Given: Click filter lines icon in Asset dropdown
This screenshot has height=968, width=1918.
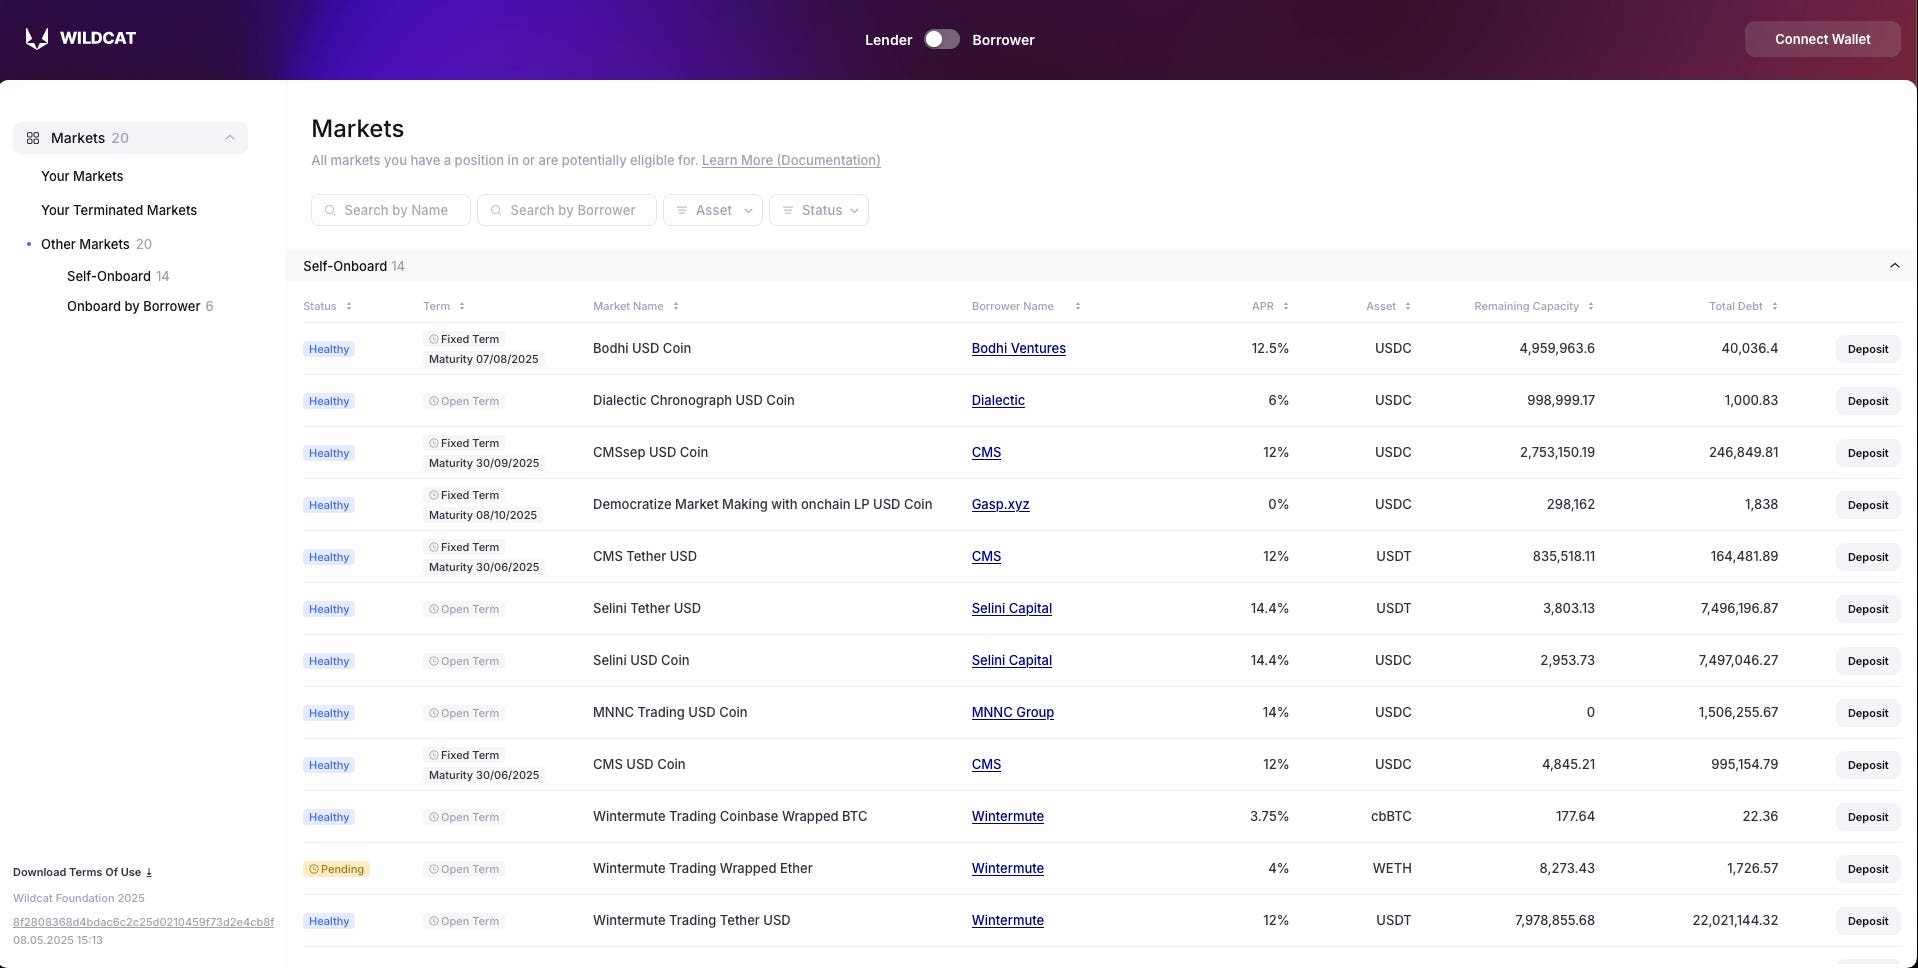Looking at the screenshot, I should pos(682,210).
